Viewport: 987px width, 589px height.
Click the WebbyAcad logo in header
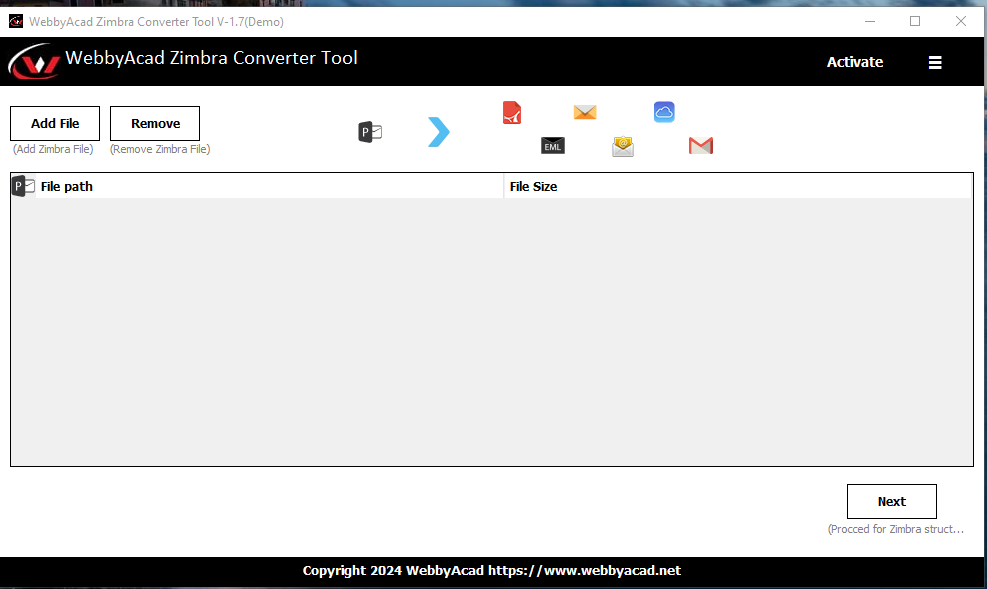(34, 62)
